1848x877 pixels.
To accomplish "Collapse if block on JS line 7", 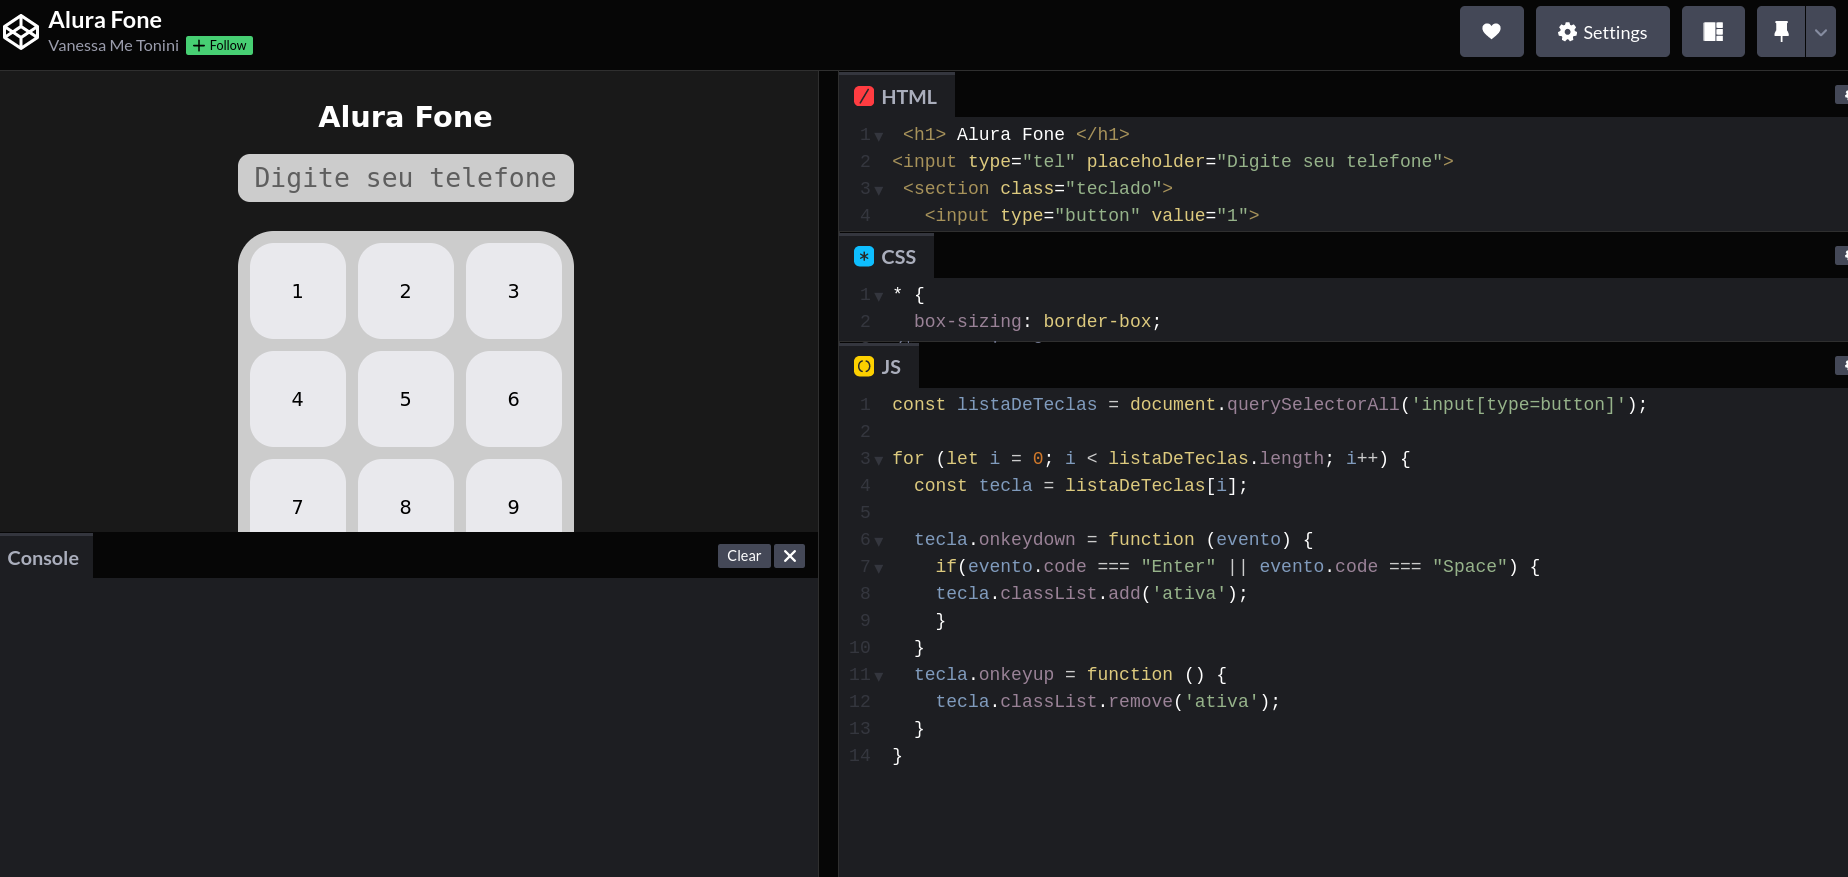I will [x=879, y=568].
